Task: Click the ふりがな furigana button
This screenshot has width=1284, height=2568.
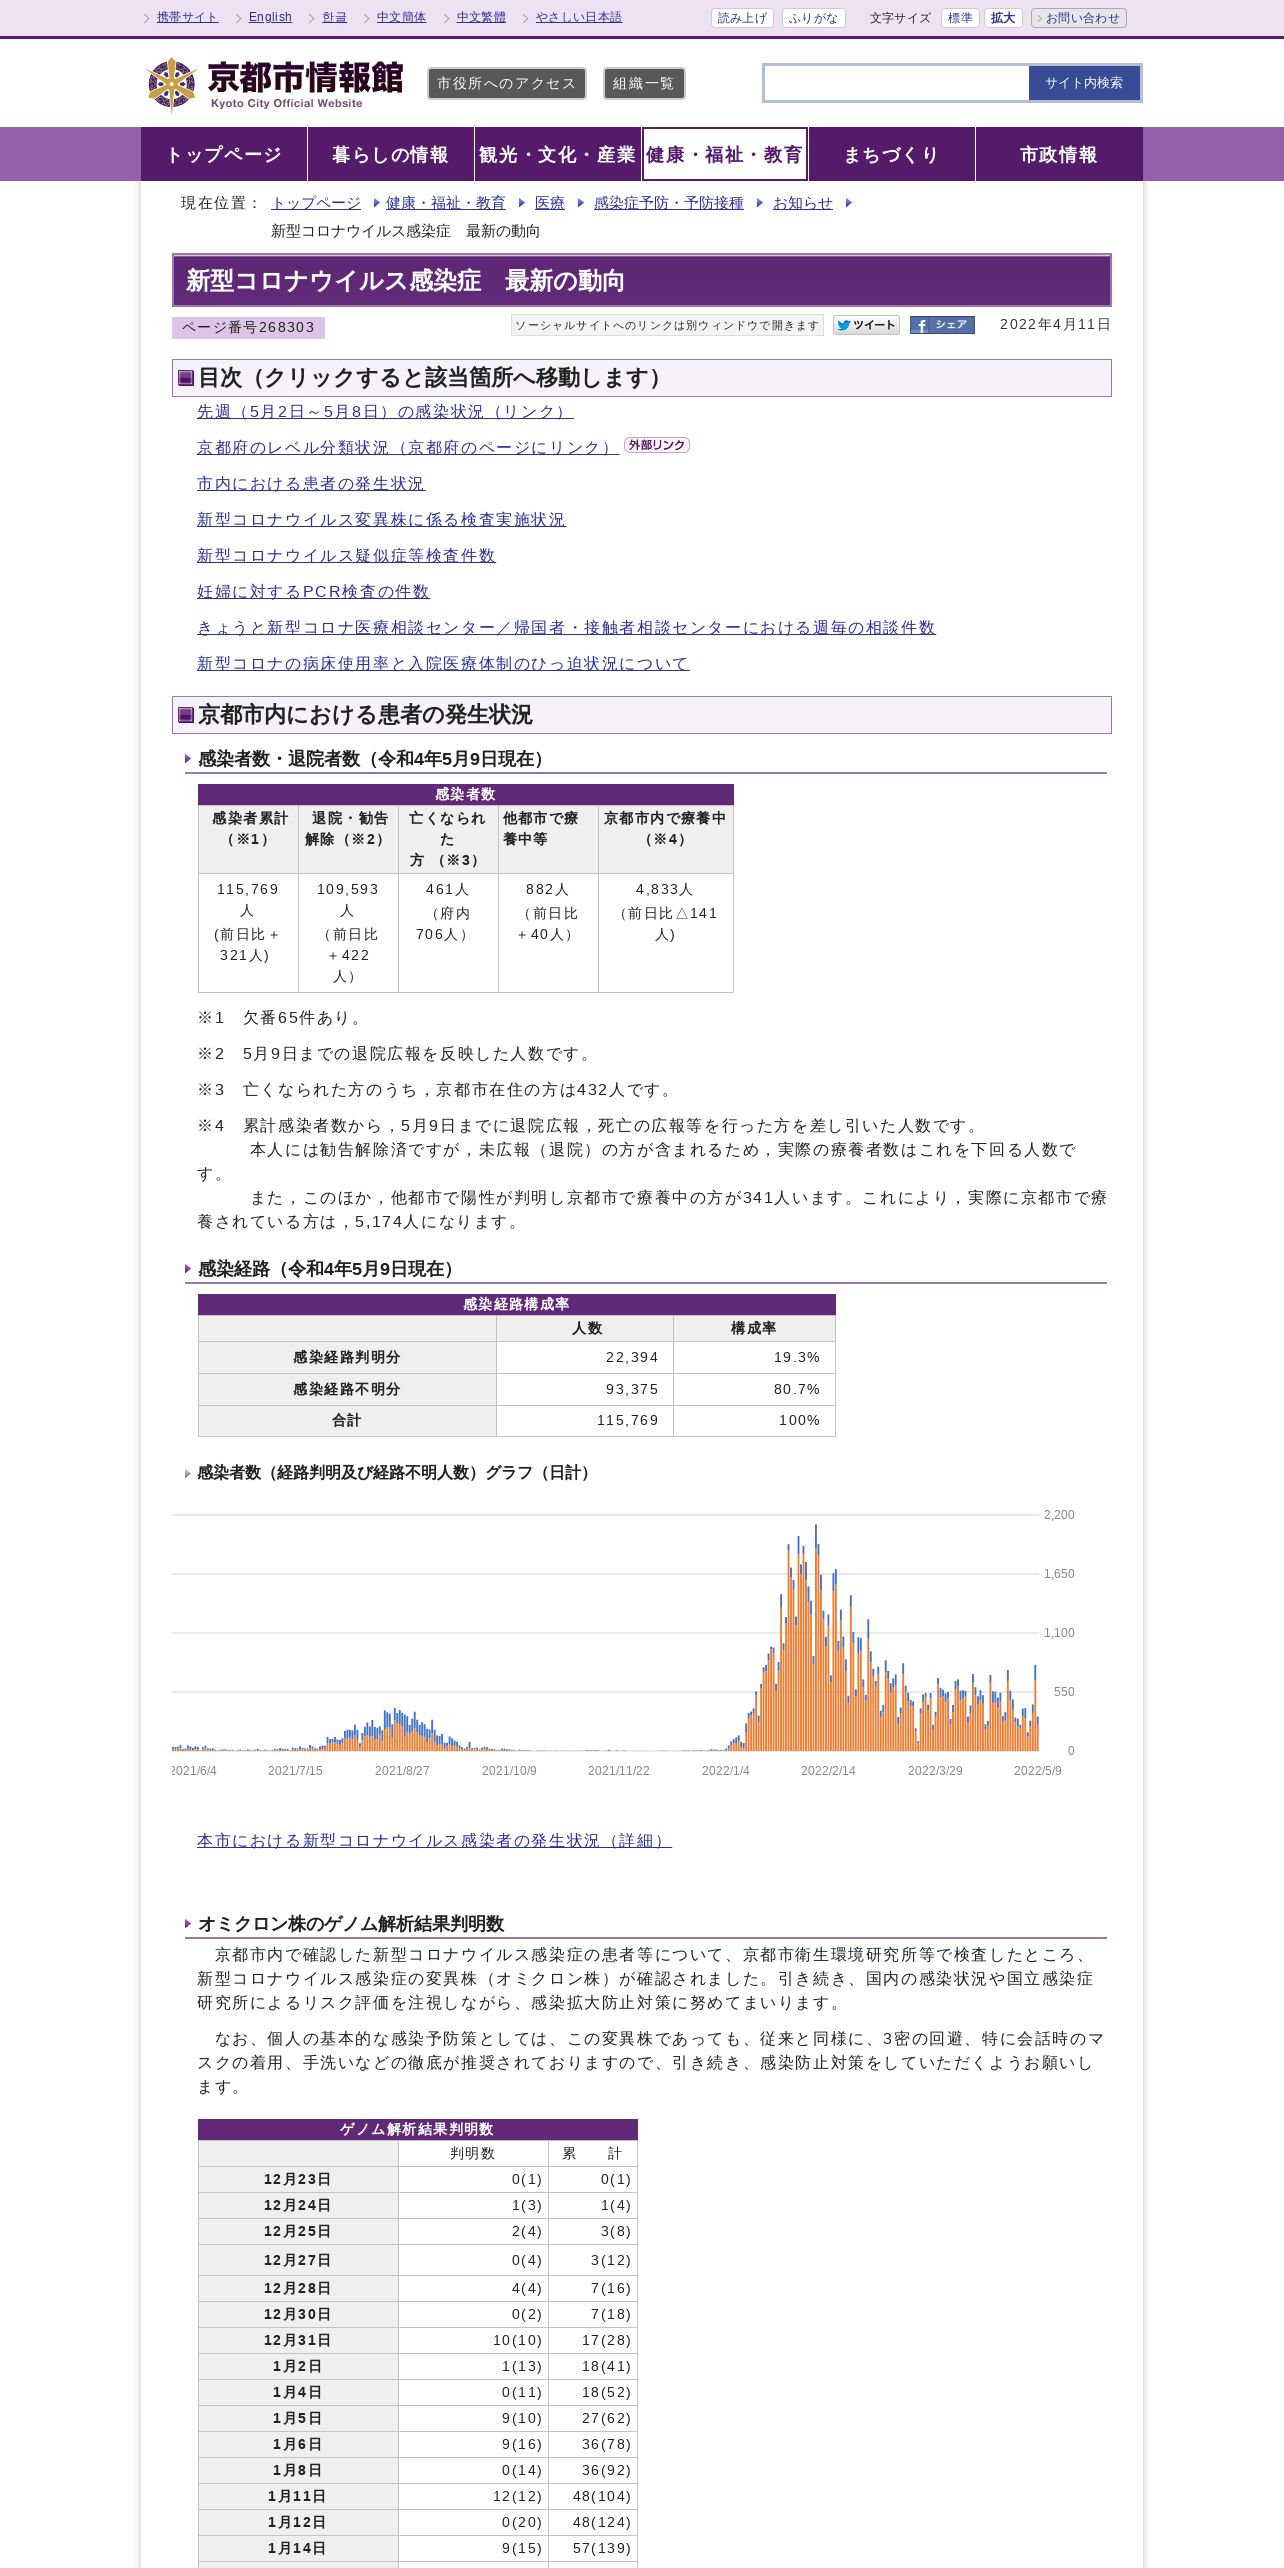Action: click(813, 18)
